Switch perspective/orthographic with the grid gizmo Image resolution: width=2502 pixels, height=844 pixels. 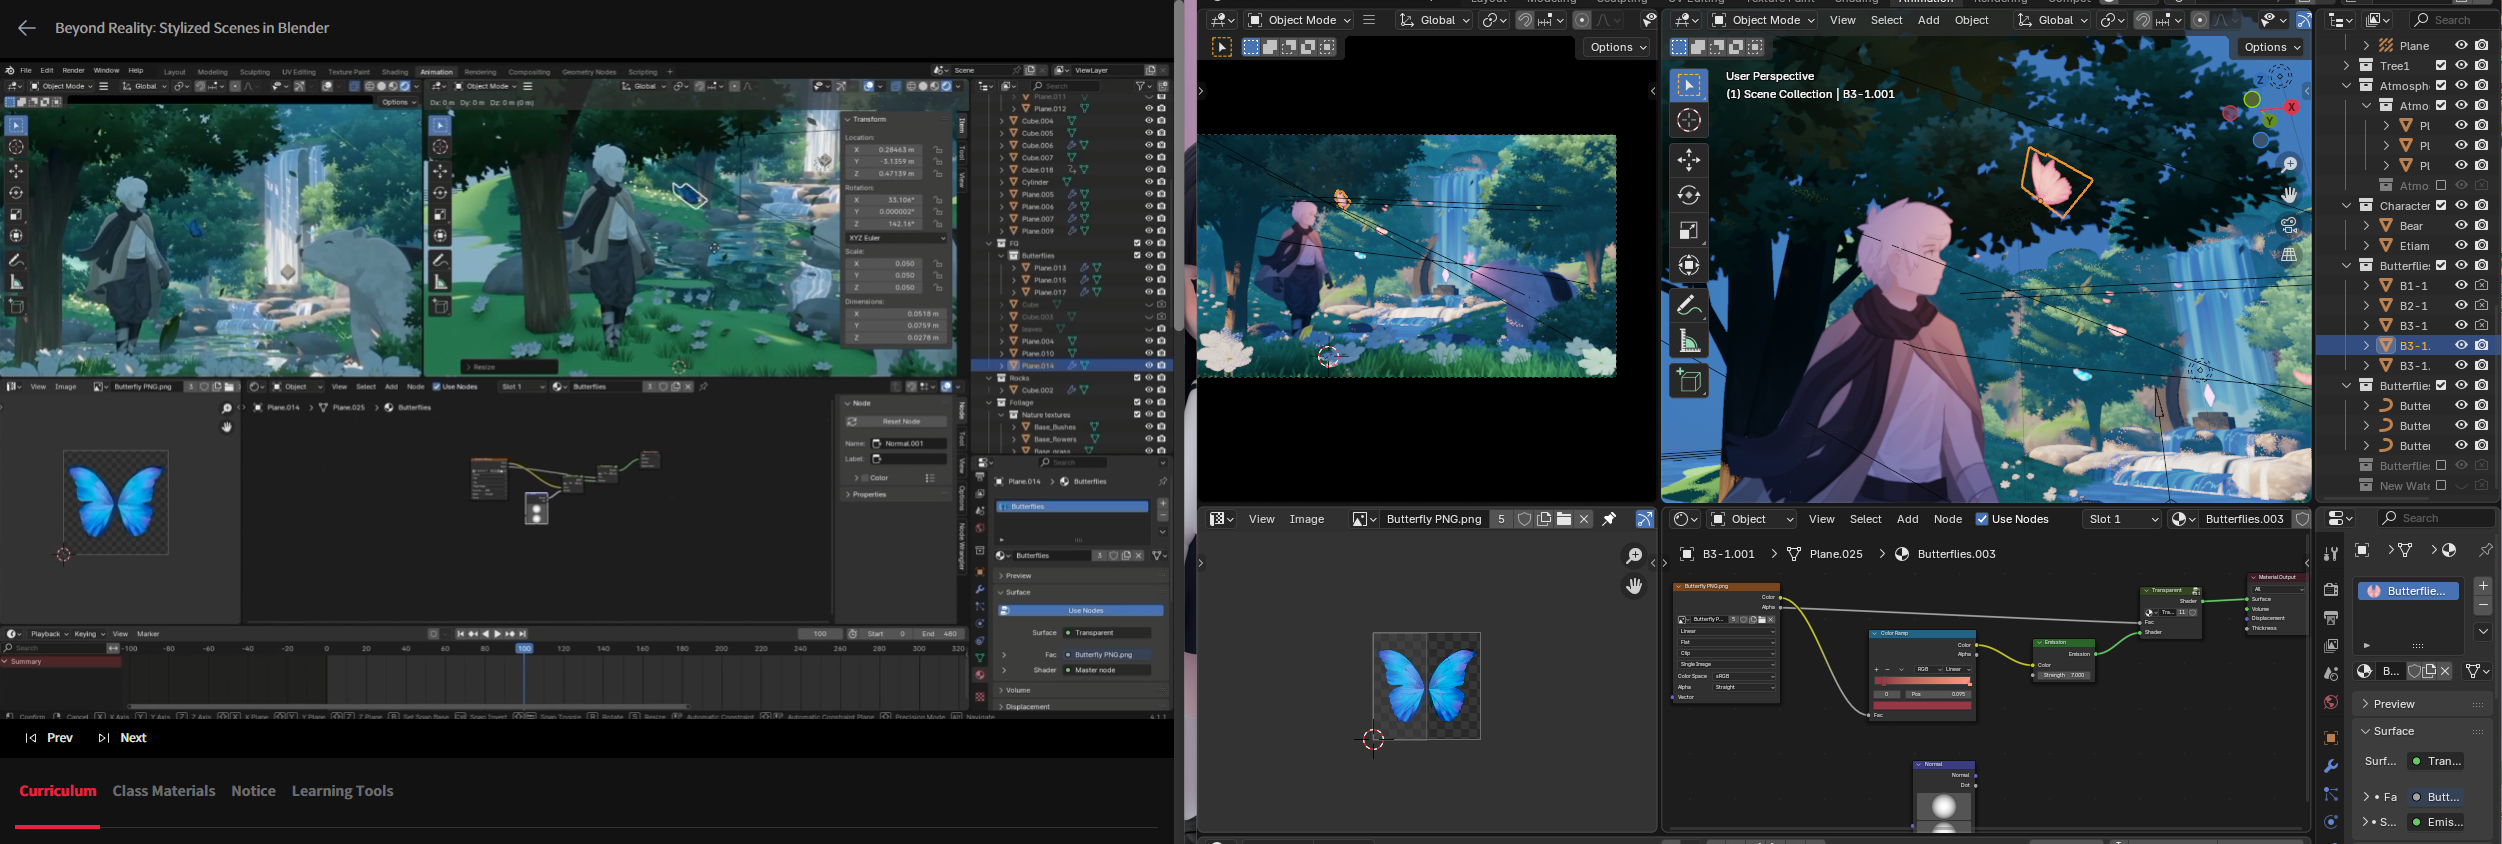tap(2290, 255)
